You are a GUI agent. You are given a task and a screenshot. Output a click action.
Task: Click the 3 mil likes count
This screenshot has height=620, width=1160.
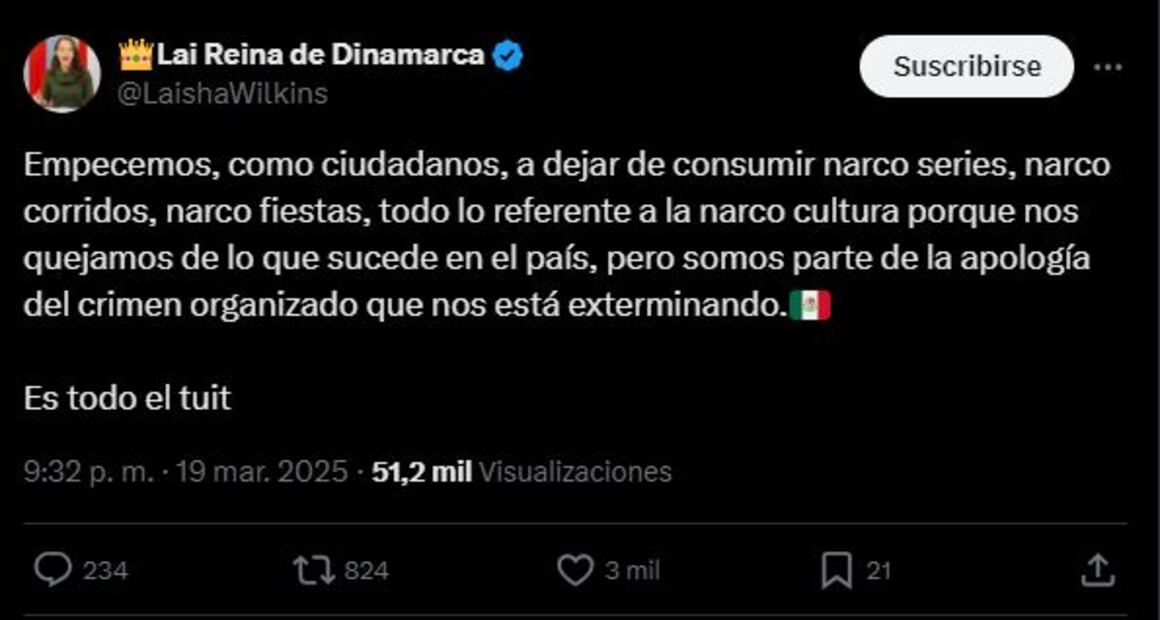pyautogui.click(x=633, y=571)
